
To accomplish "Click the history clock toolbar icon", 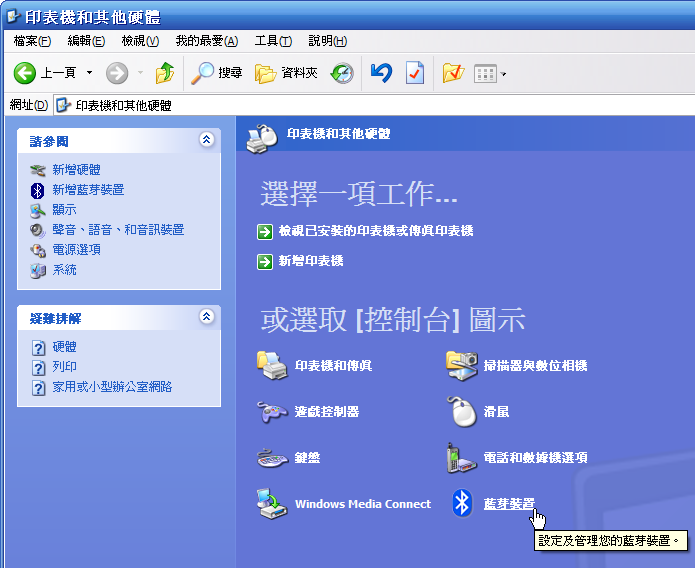I will coord(342,73).
